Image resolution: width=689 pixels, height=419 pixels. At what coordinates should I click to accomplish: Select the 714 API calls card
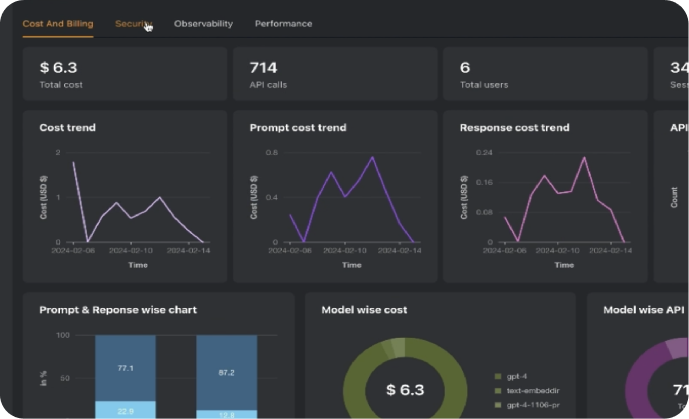click(x=335, y=74)
